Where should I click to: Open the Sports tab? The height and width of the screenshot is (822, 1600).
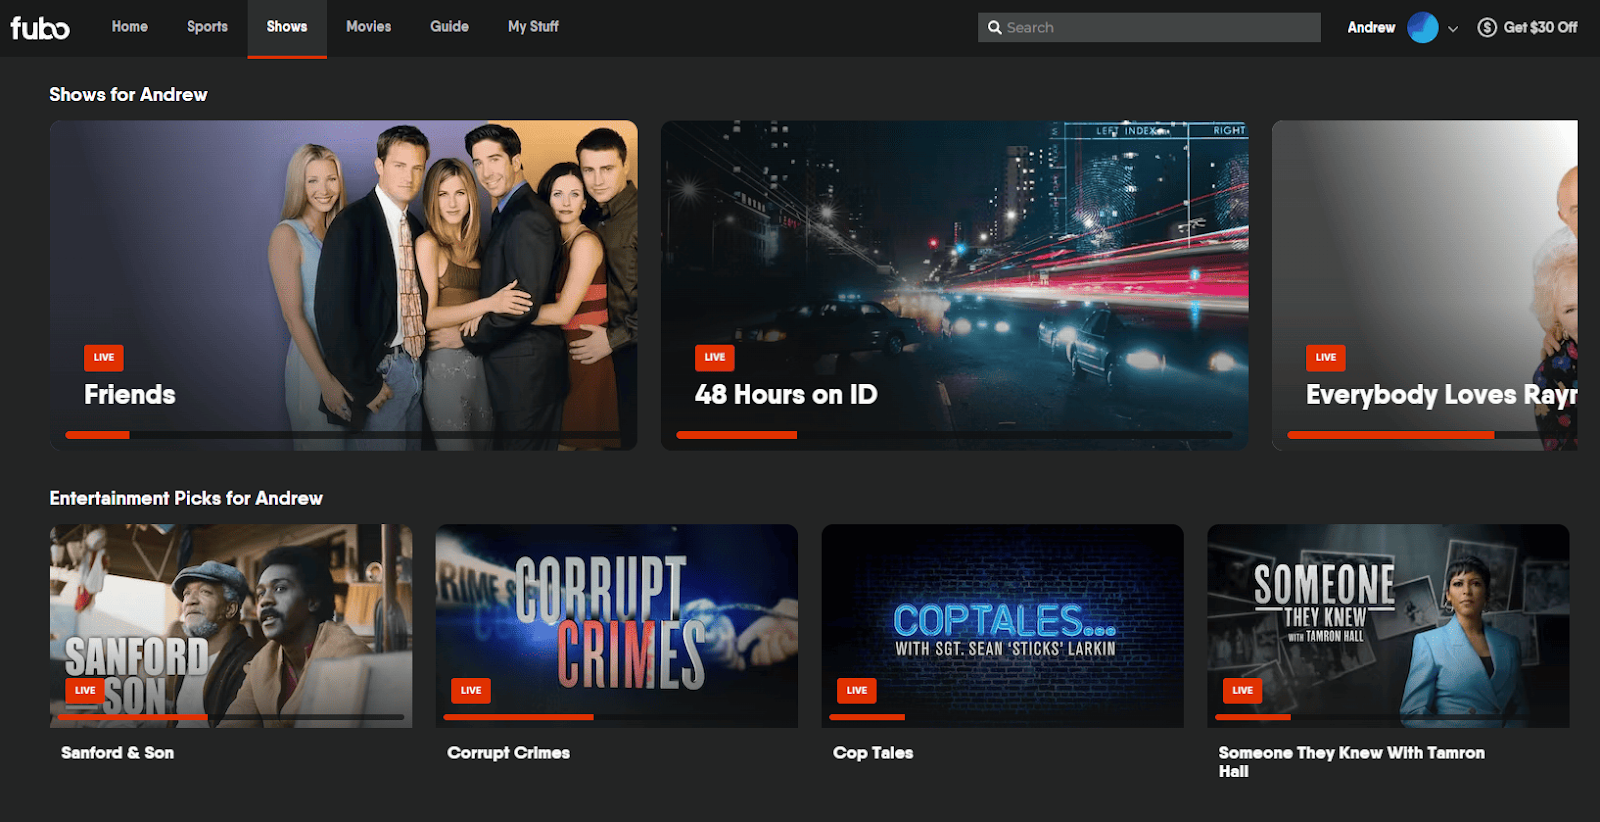pyautogui.click(x=207, y=27)
